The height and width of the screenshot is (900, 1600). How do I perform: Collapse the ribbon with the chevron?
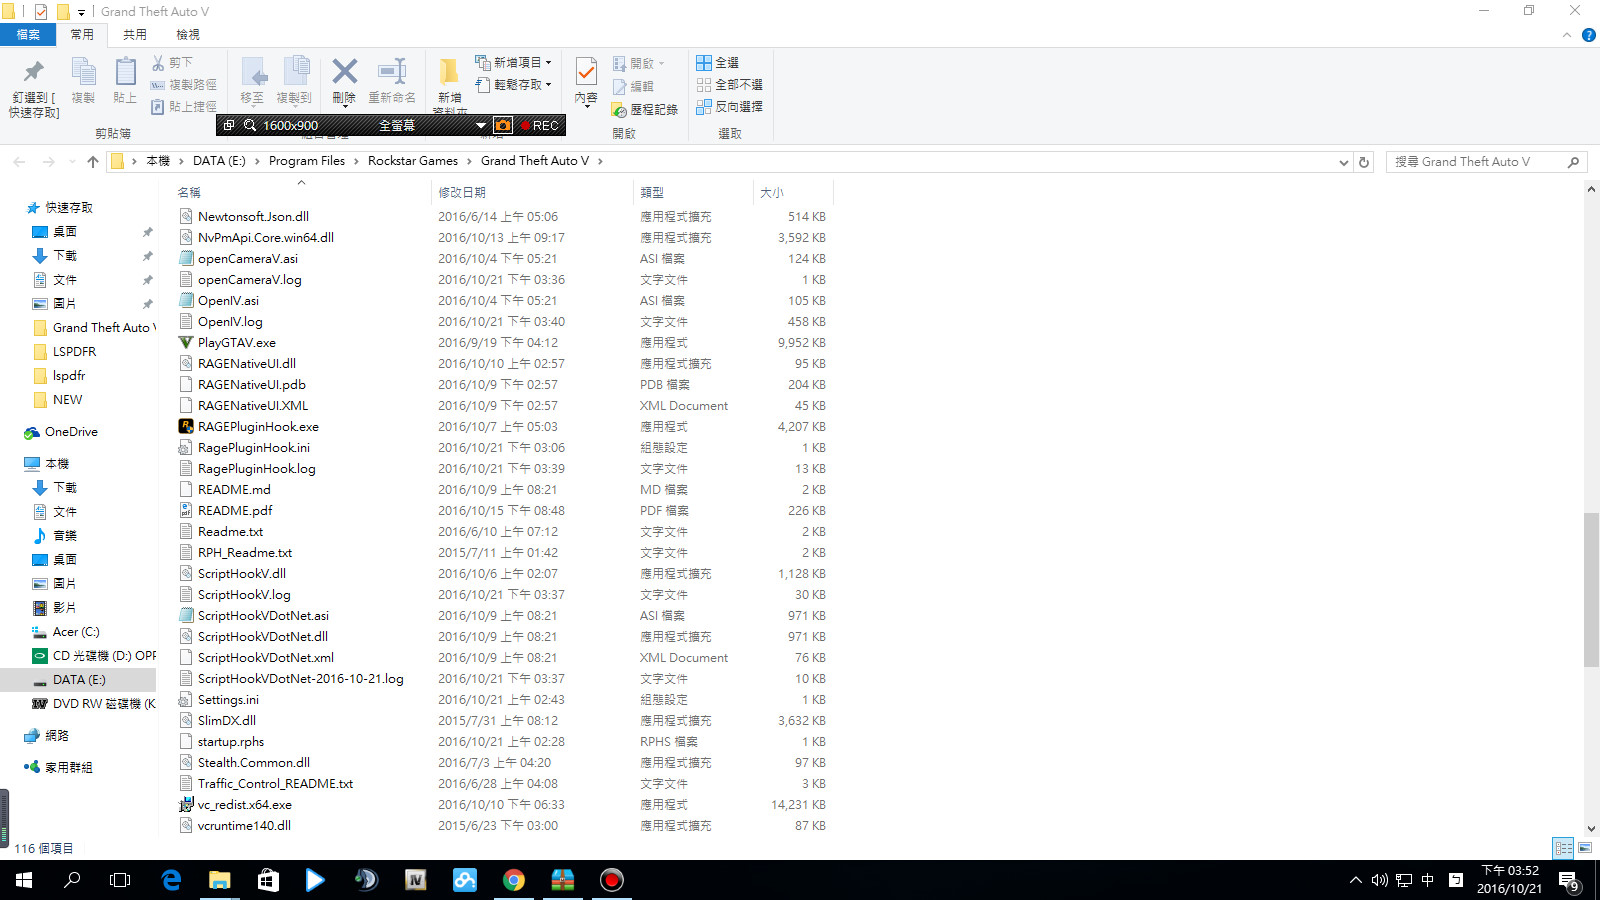click(1567, 35)
